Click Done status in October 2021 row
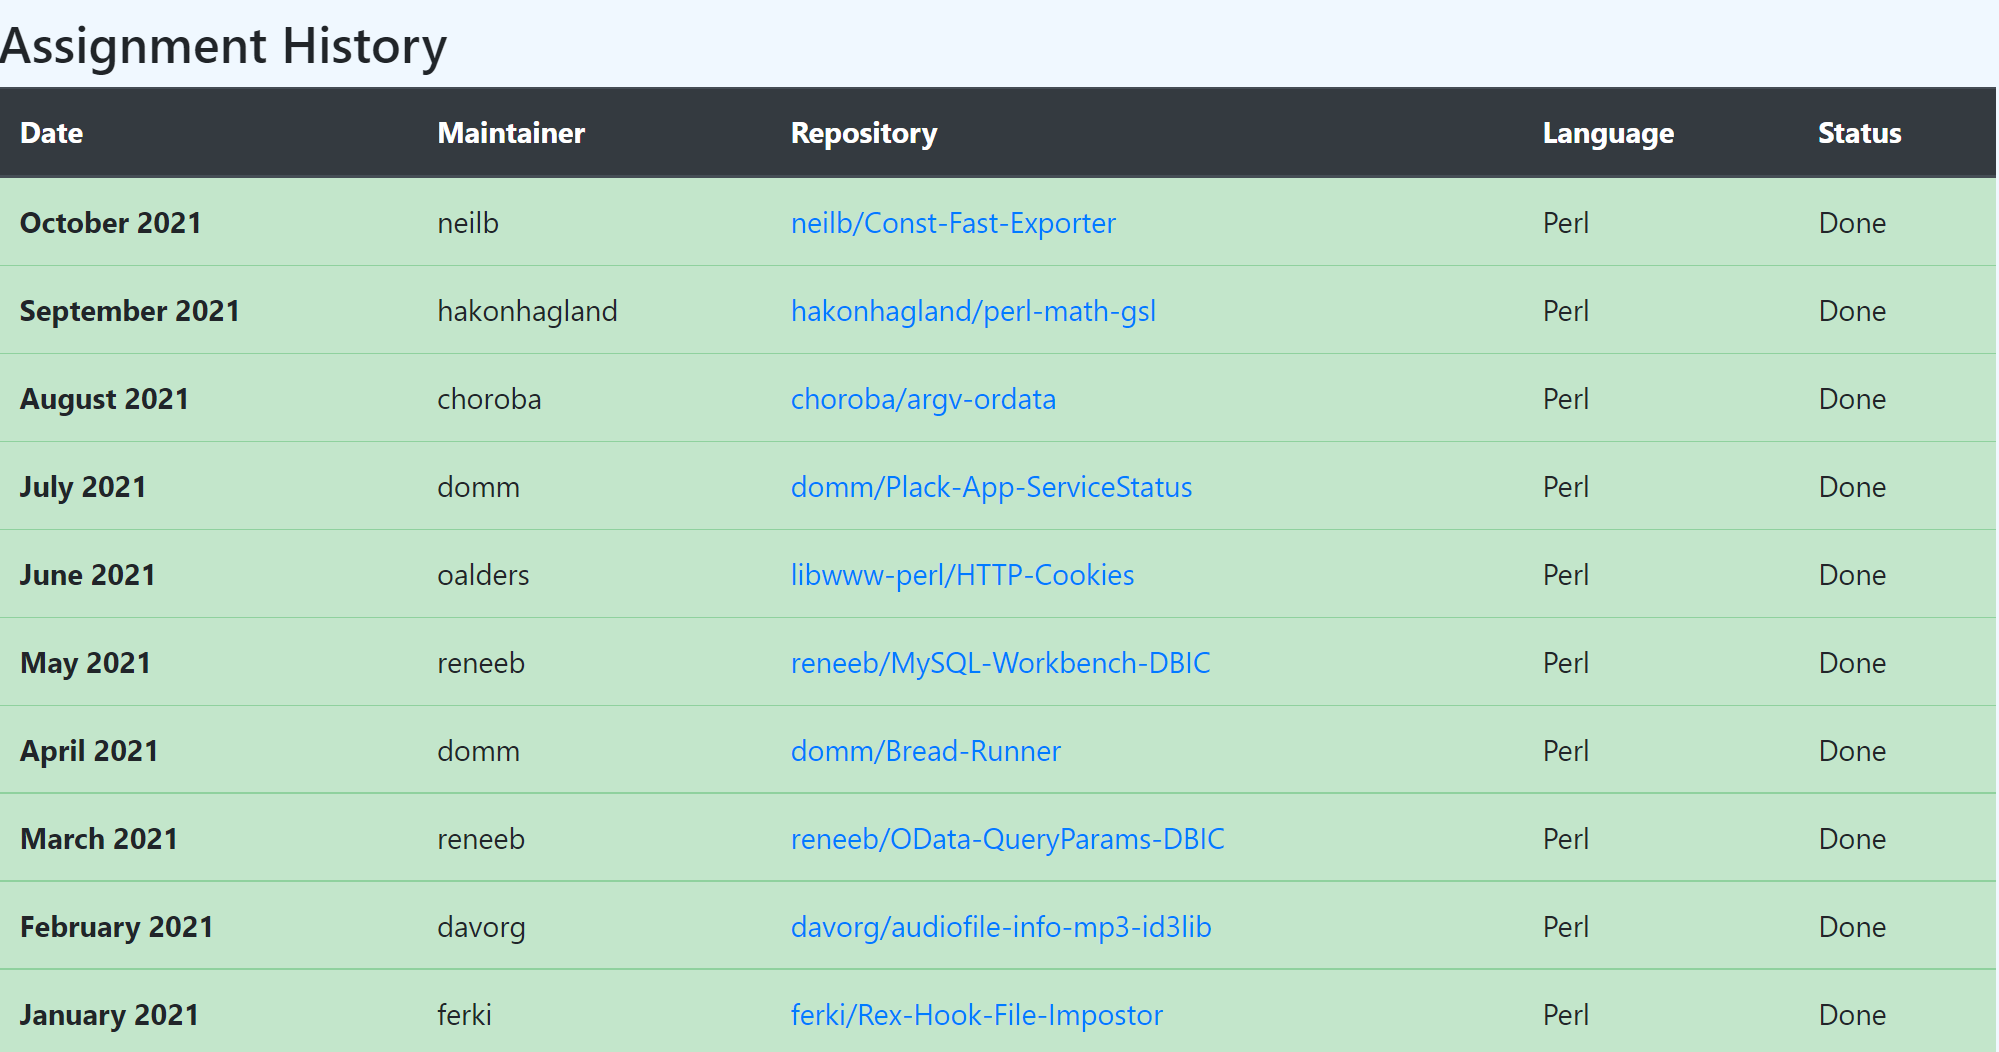1999x1052 pixels. click(1852, 223)
